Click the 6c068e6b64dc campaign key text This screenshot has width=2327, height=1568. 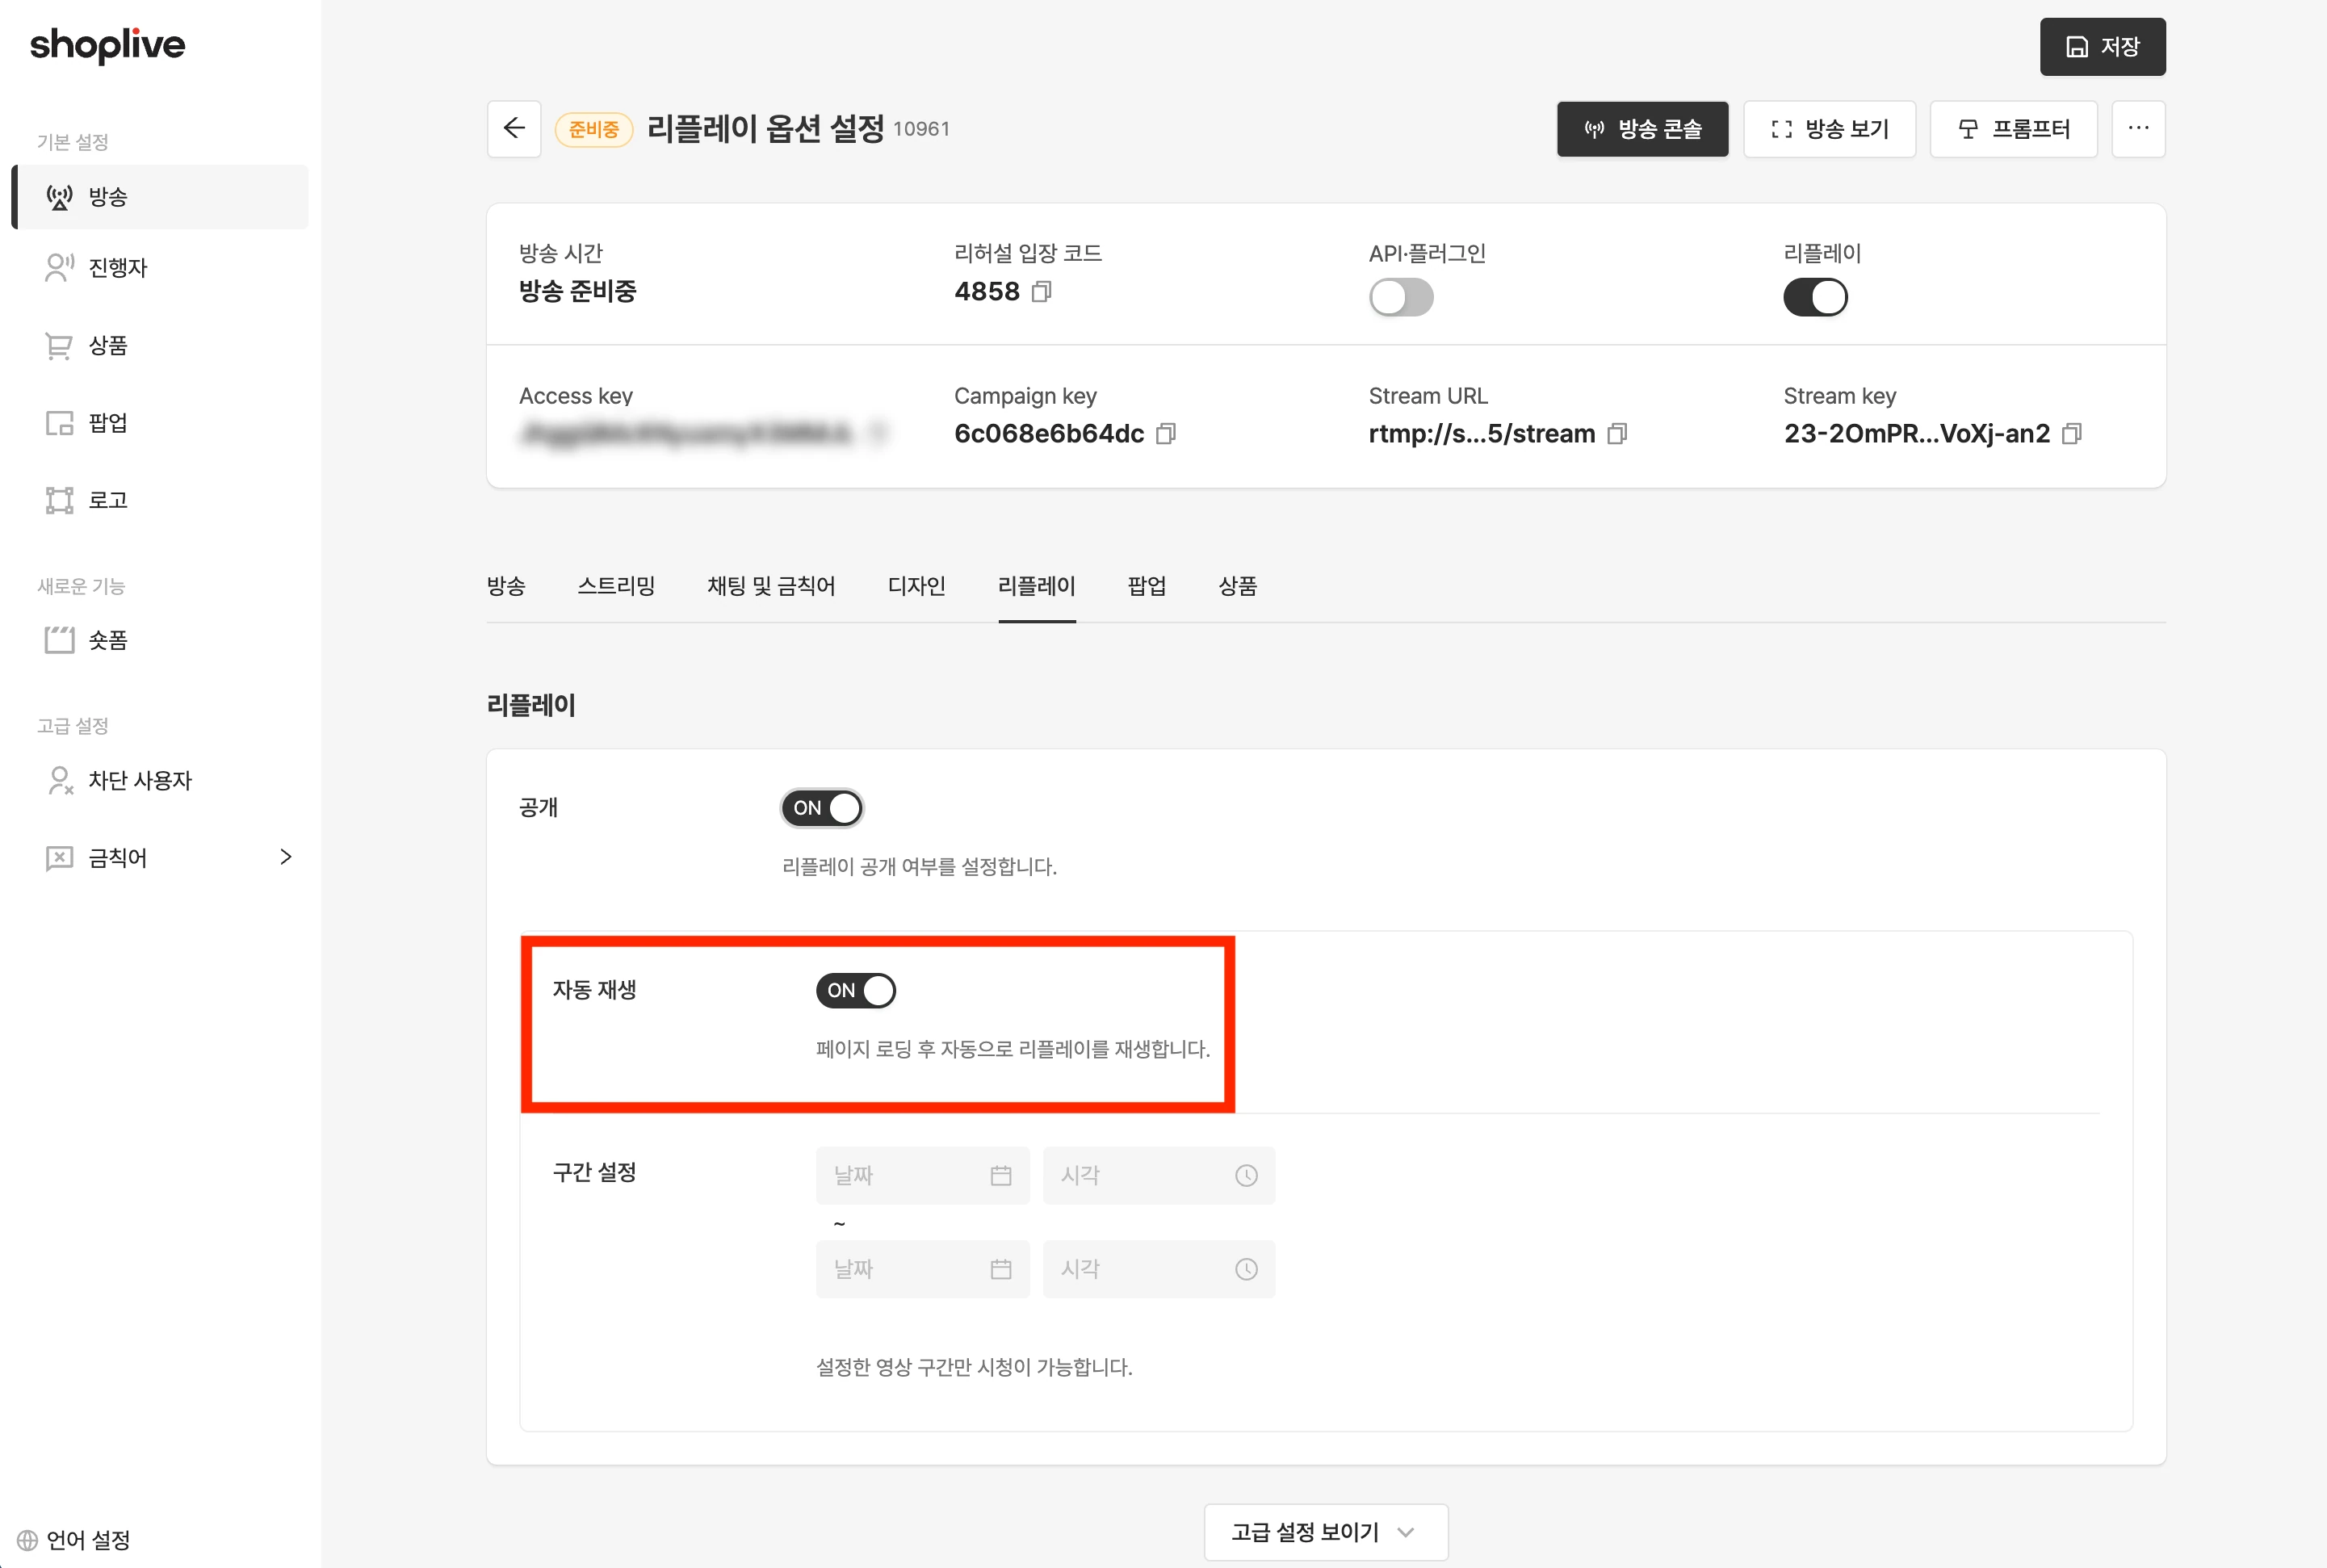(1049, 433)
